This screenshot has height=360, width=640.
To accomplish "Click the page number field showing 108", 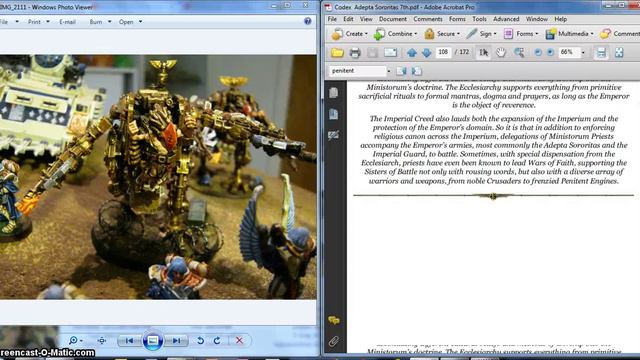I will coord(443,52).
